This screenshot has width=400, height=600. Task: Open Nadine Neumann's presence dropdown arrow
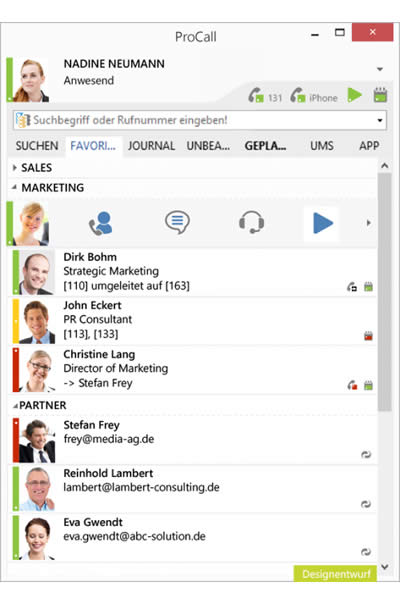pyautogui.click(x=380, y=69)
